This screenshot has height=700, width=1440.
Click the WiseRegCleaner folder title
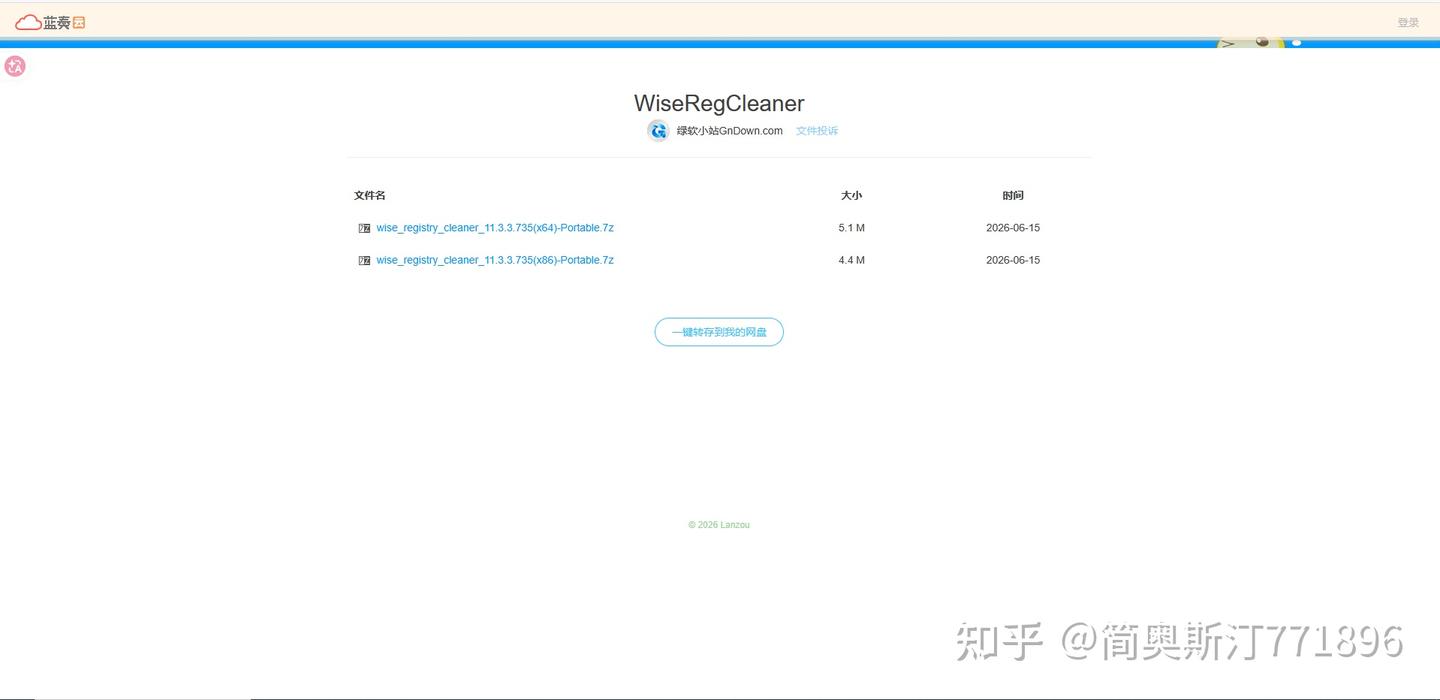(719, 103)
